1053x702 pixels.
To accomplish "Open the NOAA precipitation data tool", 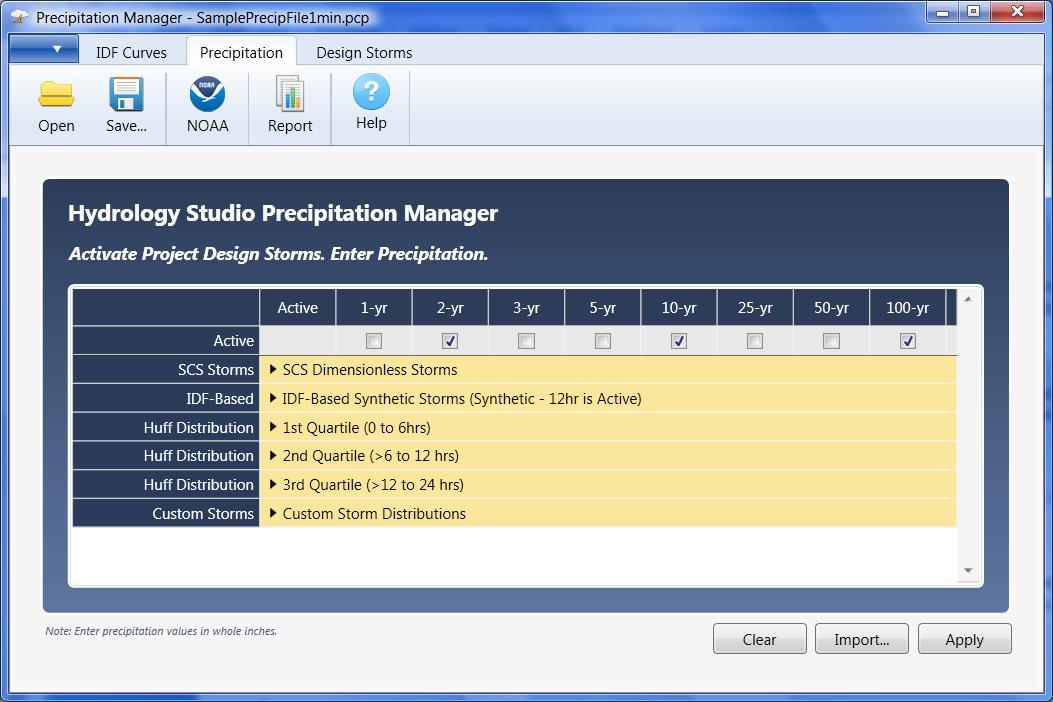I will click(x=206, y=103).
